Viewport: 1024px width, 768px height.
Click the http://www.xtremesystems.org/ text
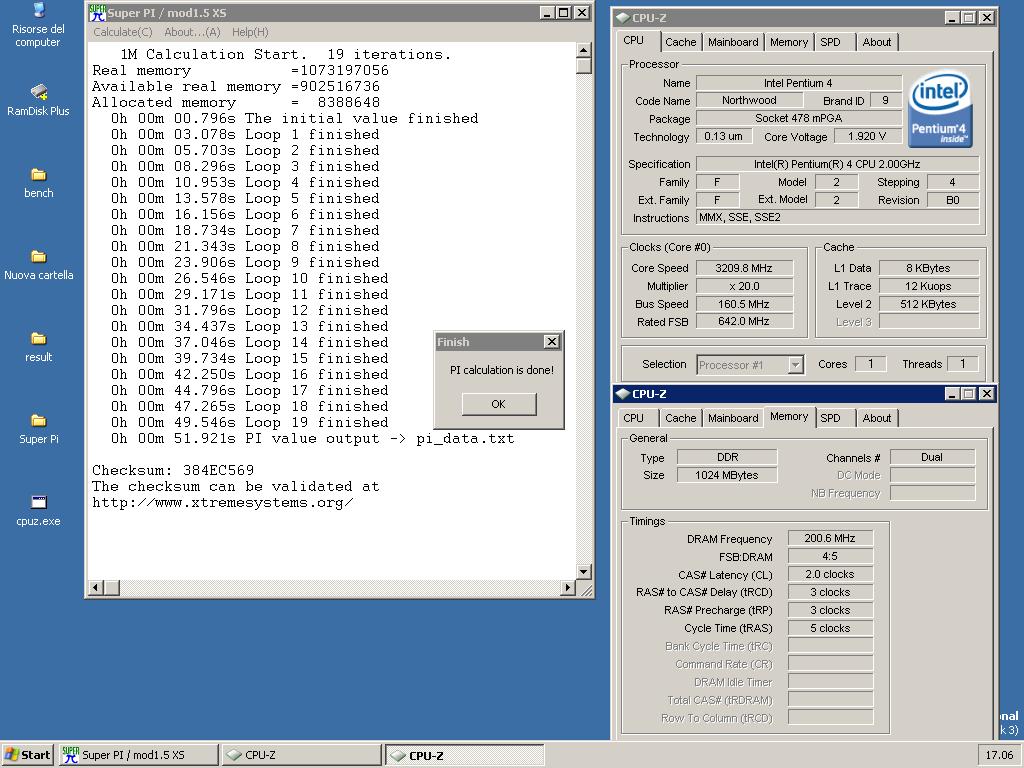223,503
